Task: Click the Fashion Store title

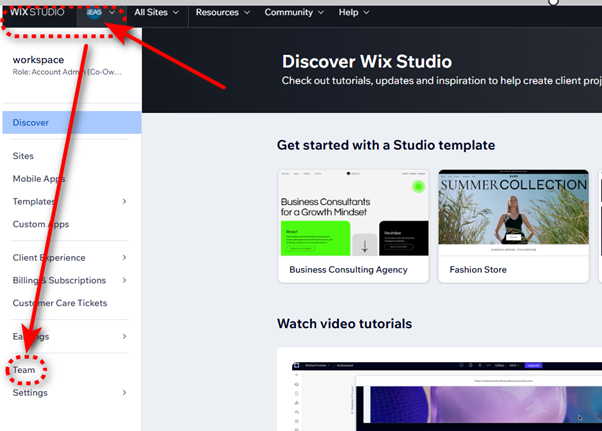Action: point(478,270)
